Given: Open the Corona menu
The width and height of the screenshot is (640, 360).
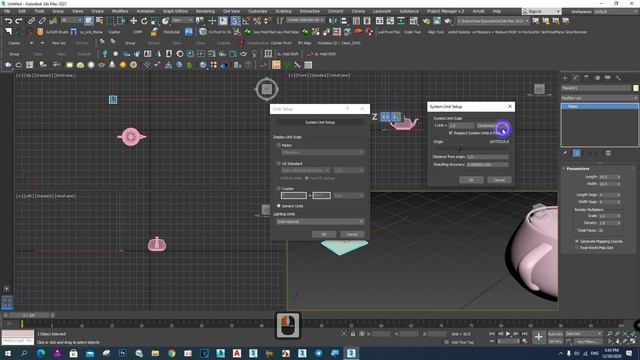Looking at the screenshot, I should pos(358,11).
